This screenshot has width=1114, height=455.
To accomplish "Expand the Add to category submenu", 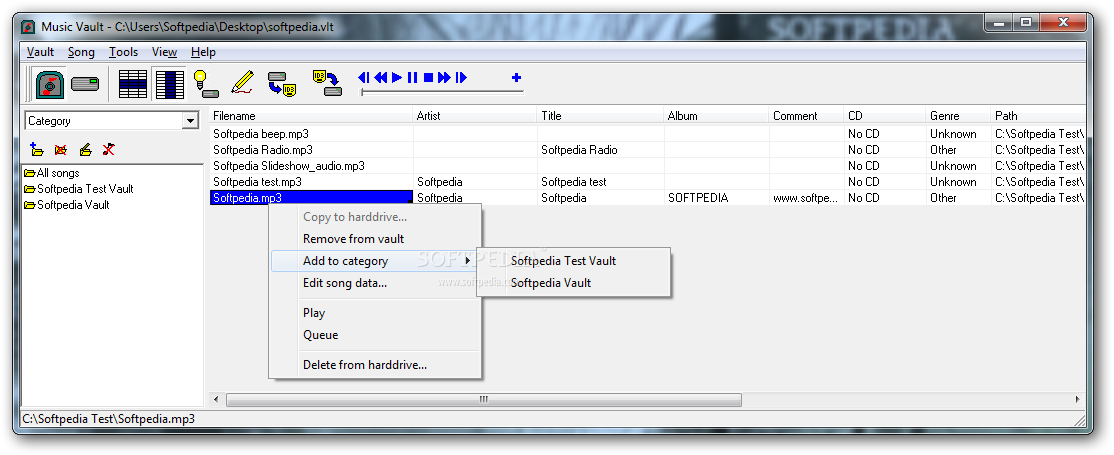I will (375, 261).
